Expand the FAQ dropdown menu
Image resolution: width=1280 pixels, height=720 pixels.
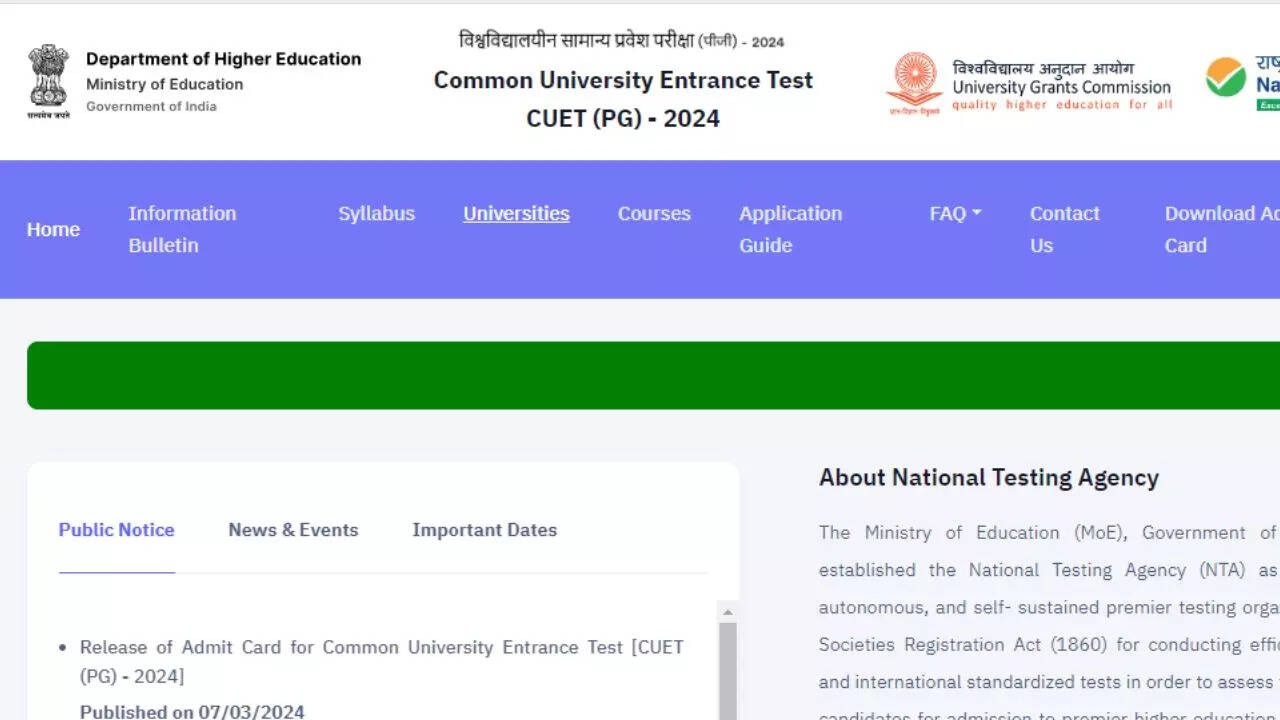[x=955, y=213]
